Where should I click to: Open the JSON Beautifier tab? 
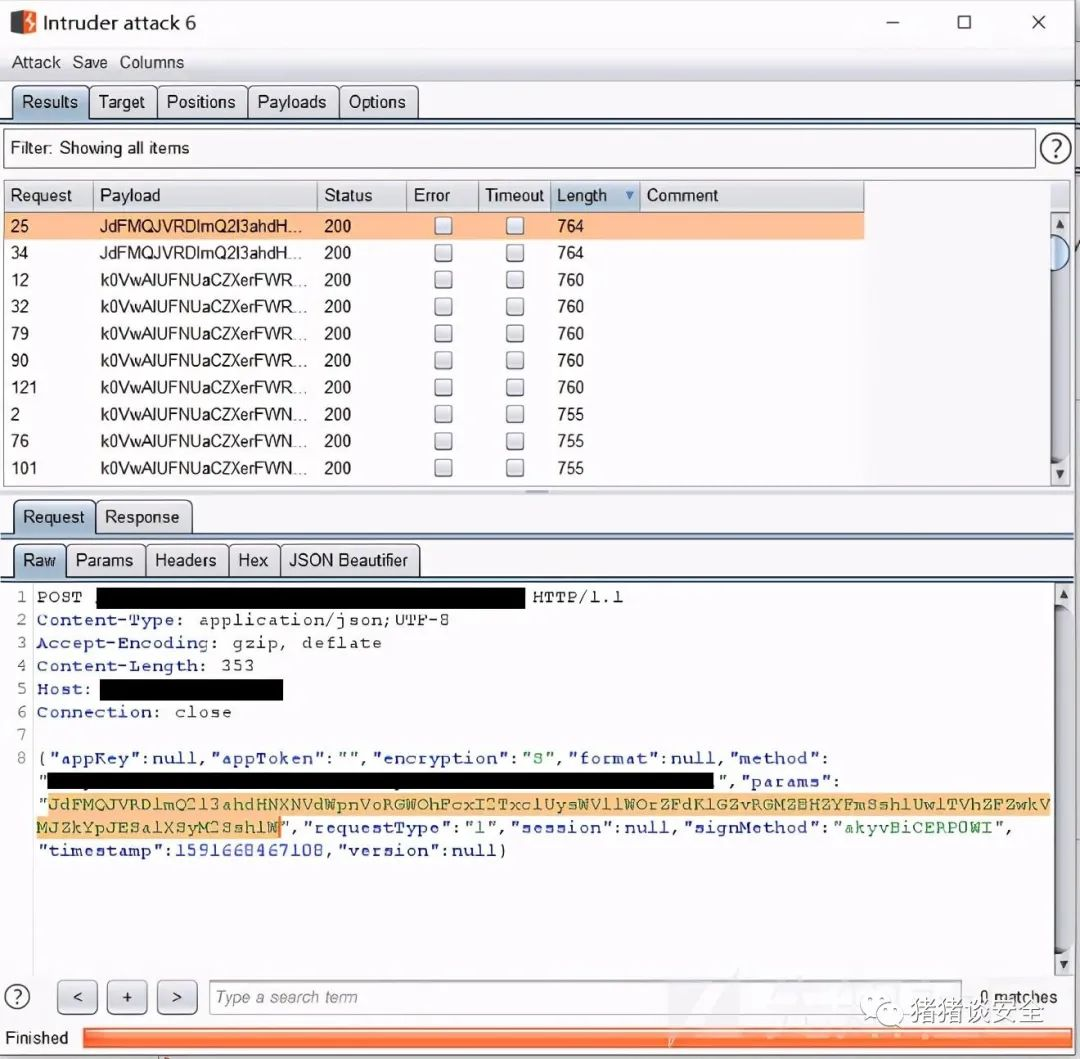[x=349, y=560]
